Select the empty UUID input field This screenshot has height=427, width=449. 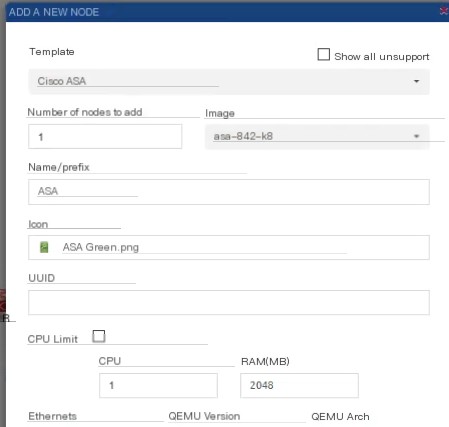[x=229, y=303]
